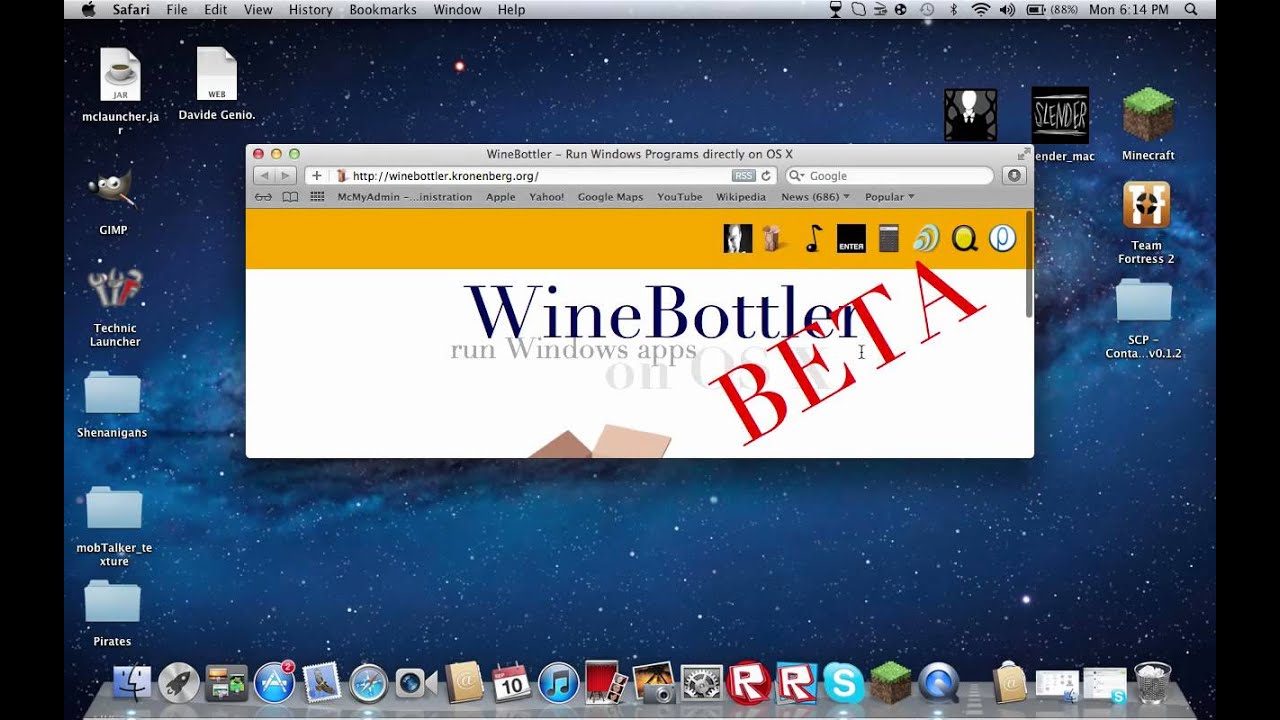The height and width of the screenshot is (720, 1280).
Task: Open Skype from the Dock
Action: click(x=843, y=683)
